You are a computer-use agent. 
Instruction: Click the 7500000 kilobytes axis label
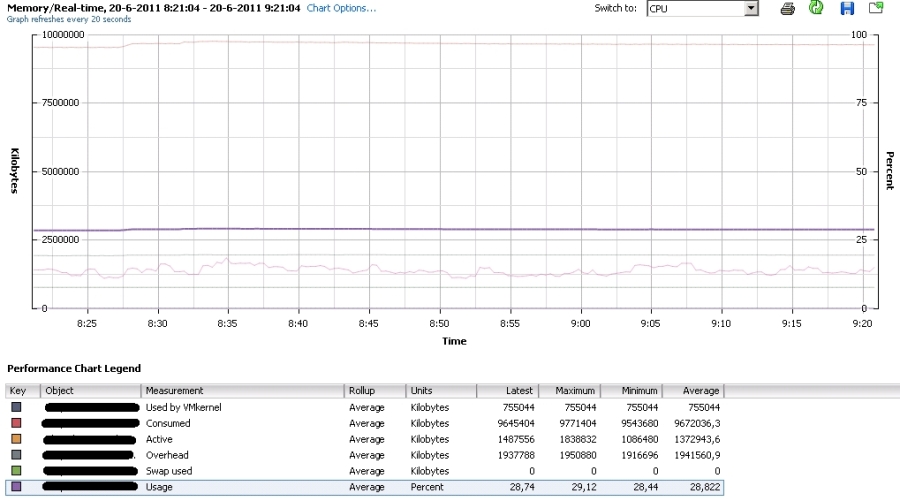(x=60, y=103)
